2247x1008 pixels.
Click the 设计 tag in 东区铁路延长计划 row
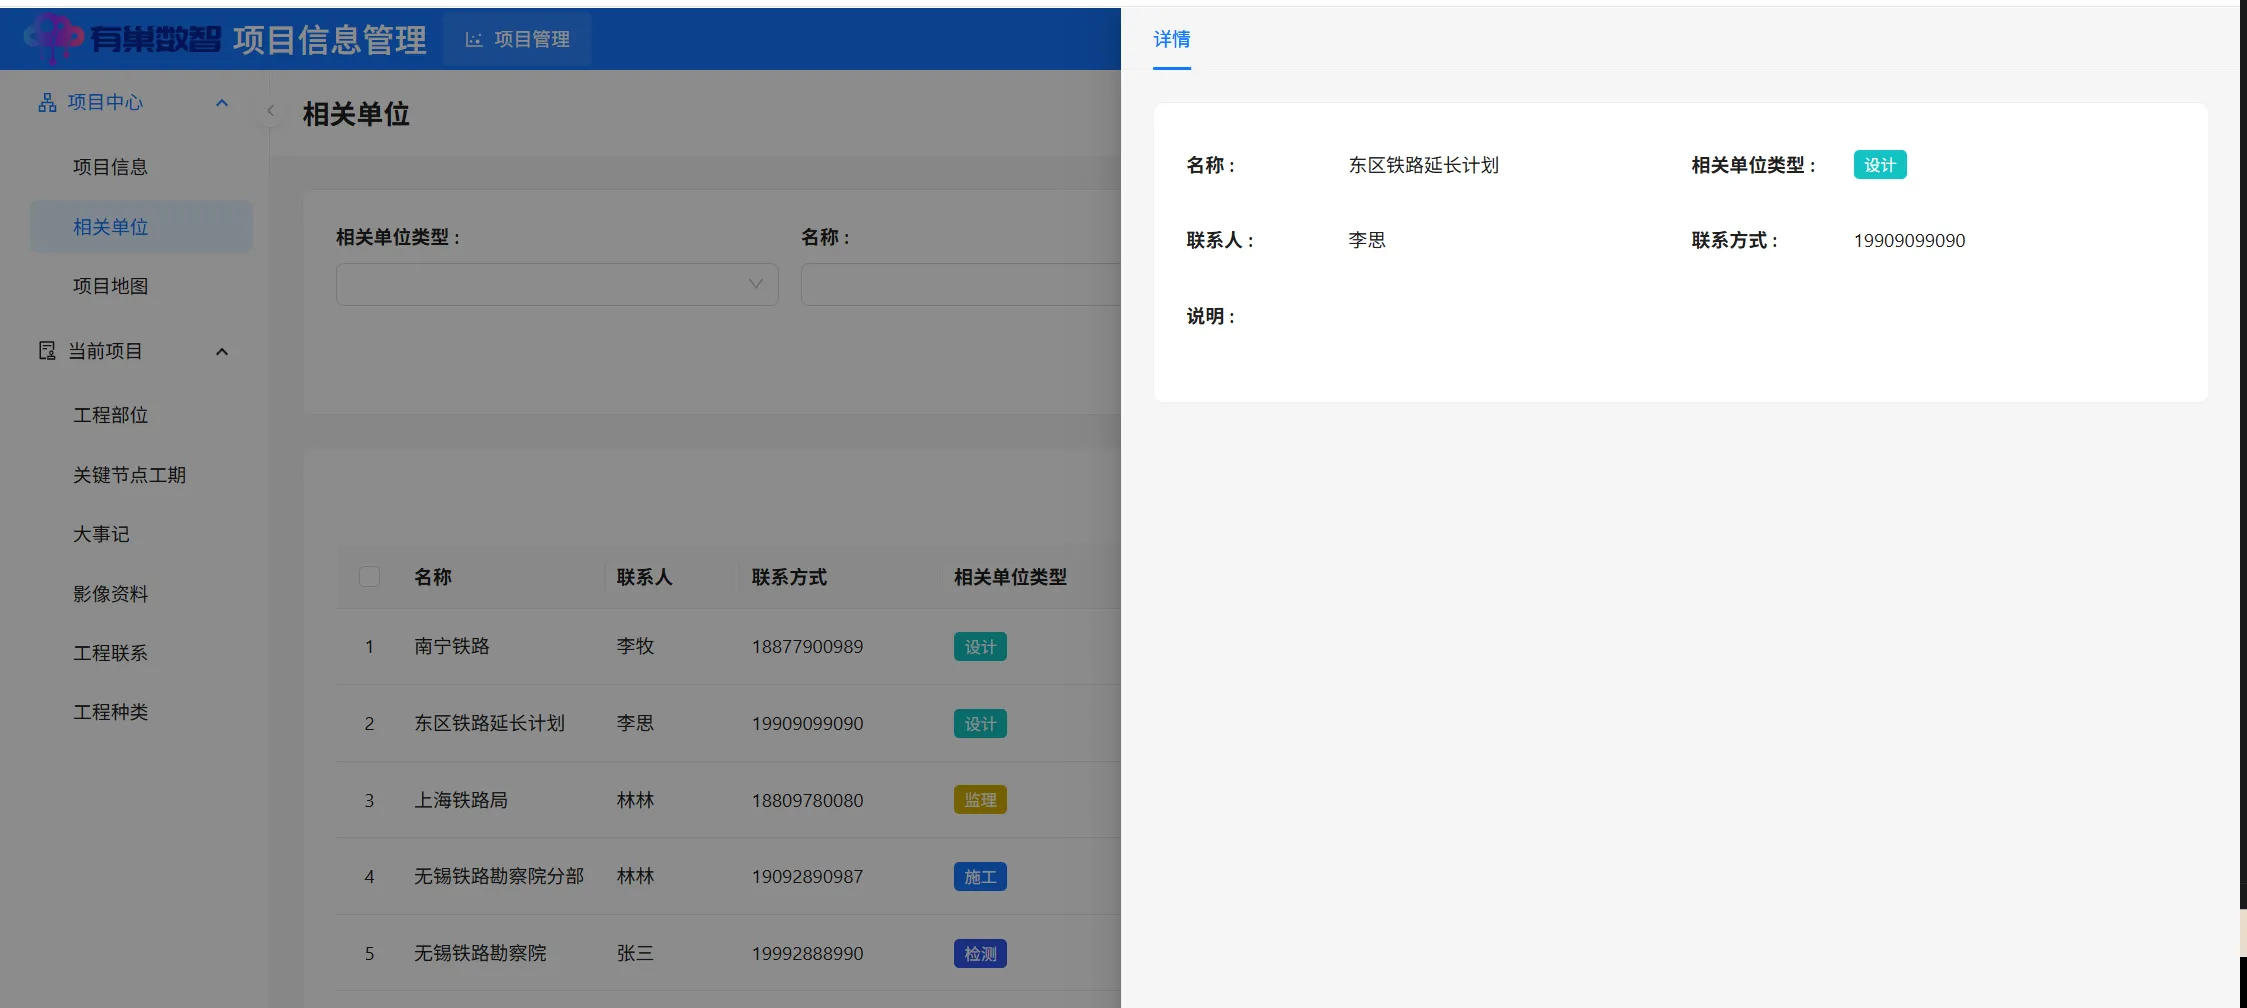[x=980, y=724]
